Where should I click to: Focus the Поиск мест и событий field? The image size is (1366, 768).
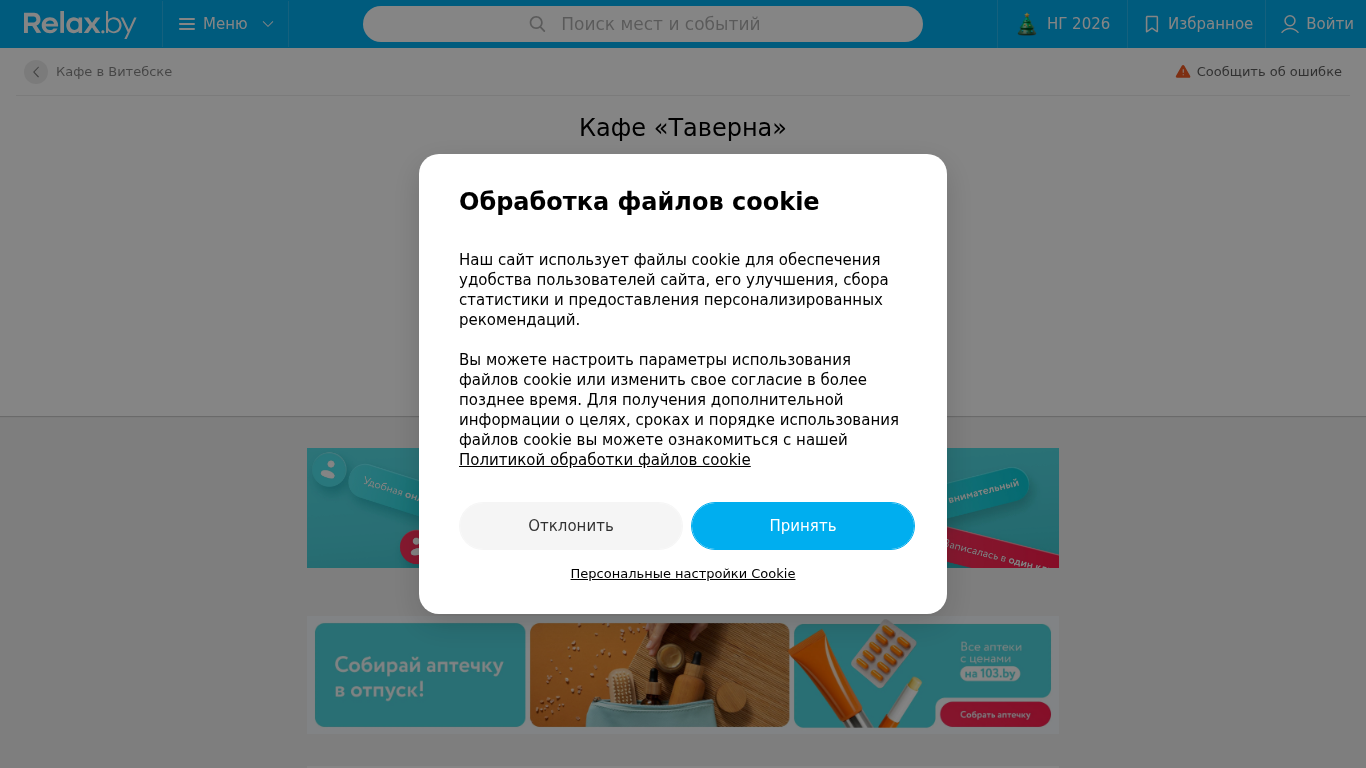point(643,24)
